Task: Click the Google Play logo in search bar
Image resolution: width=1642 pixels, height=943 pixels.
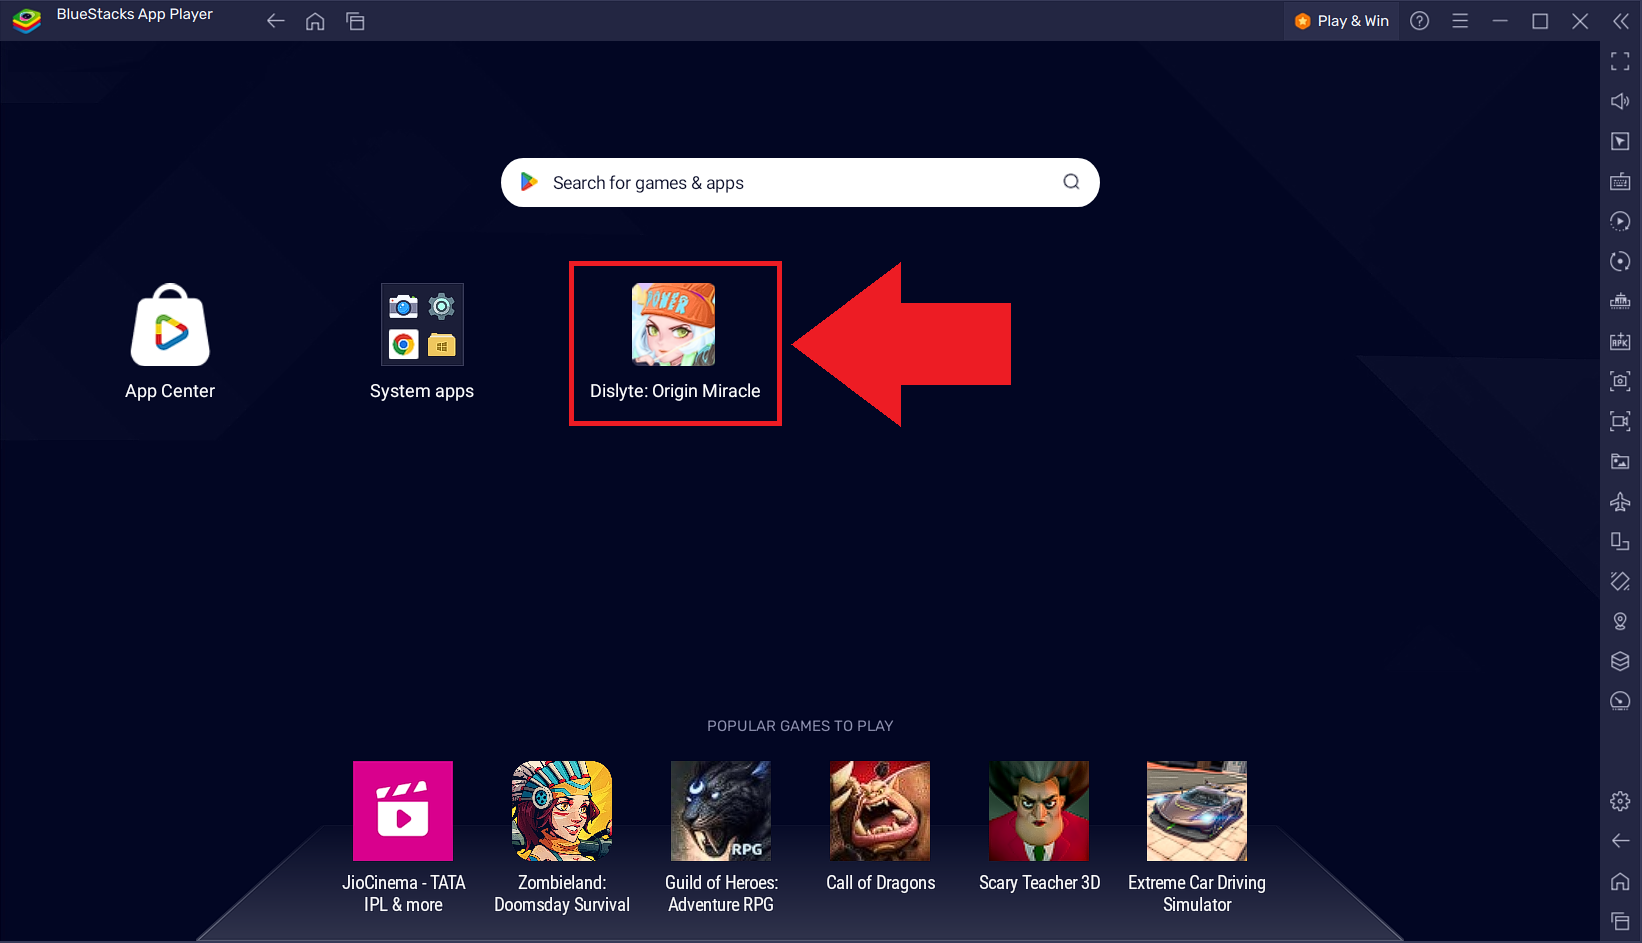Action: [x=529, y=182]
